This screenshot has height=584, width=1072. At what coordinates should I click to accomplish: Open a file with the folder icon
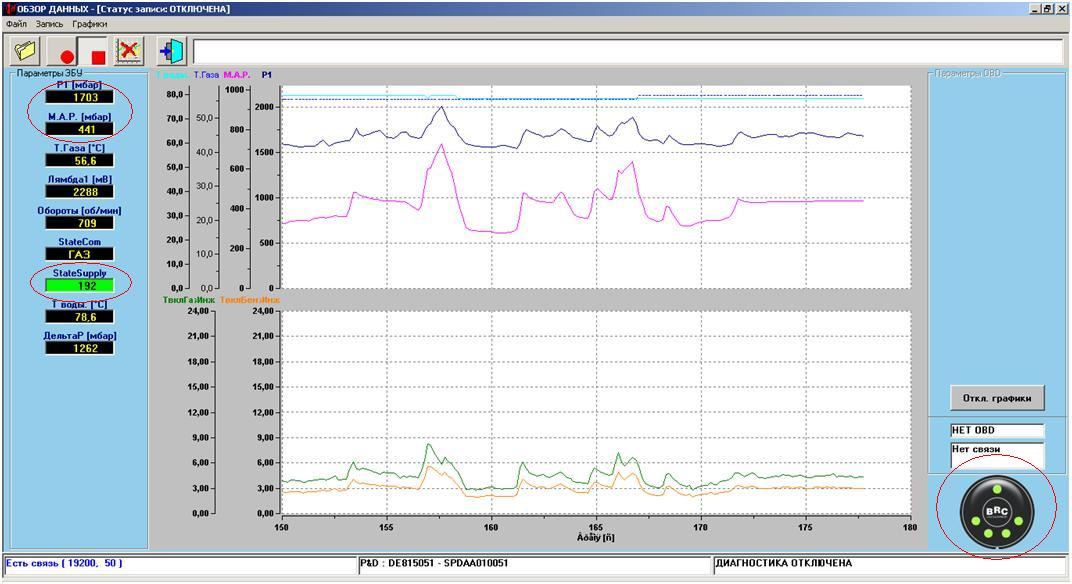pos(25,51)
